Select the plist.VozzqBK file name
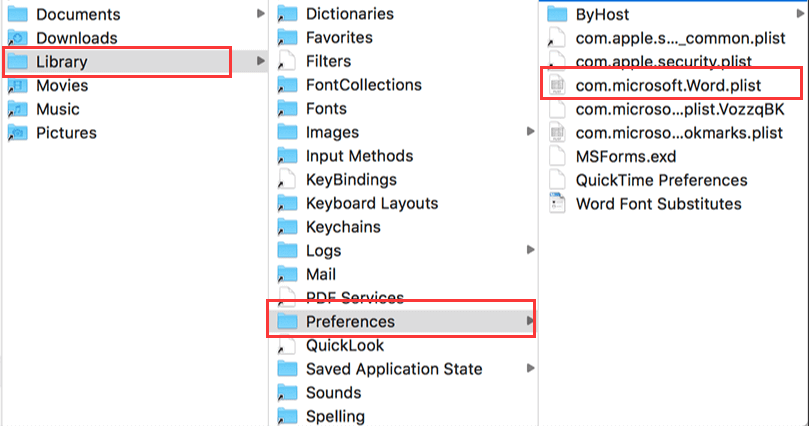 tap(680, 109)
